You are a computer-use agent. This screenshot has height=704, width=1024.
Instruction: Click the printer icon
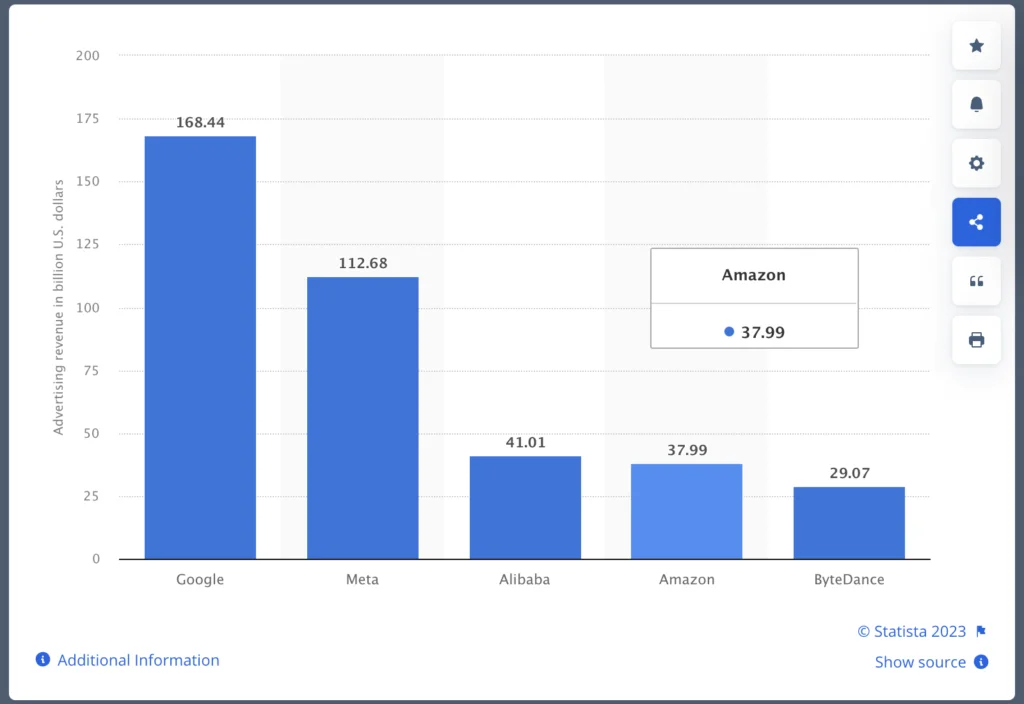tap(976, 340)
